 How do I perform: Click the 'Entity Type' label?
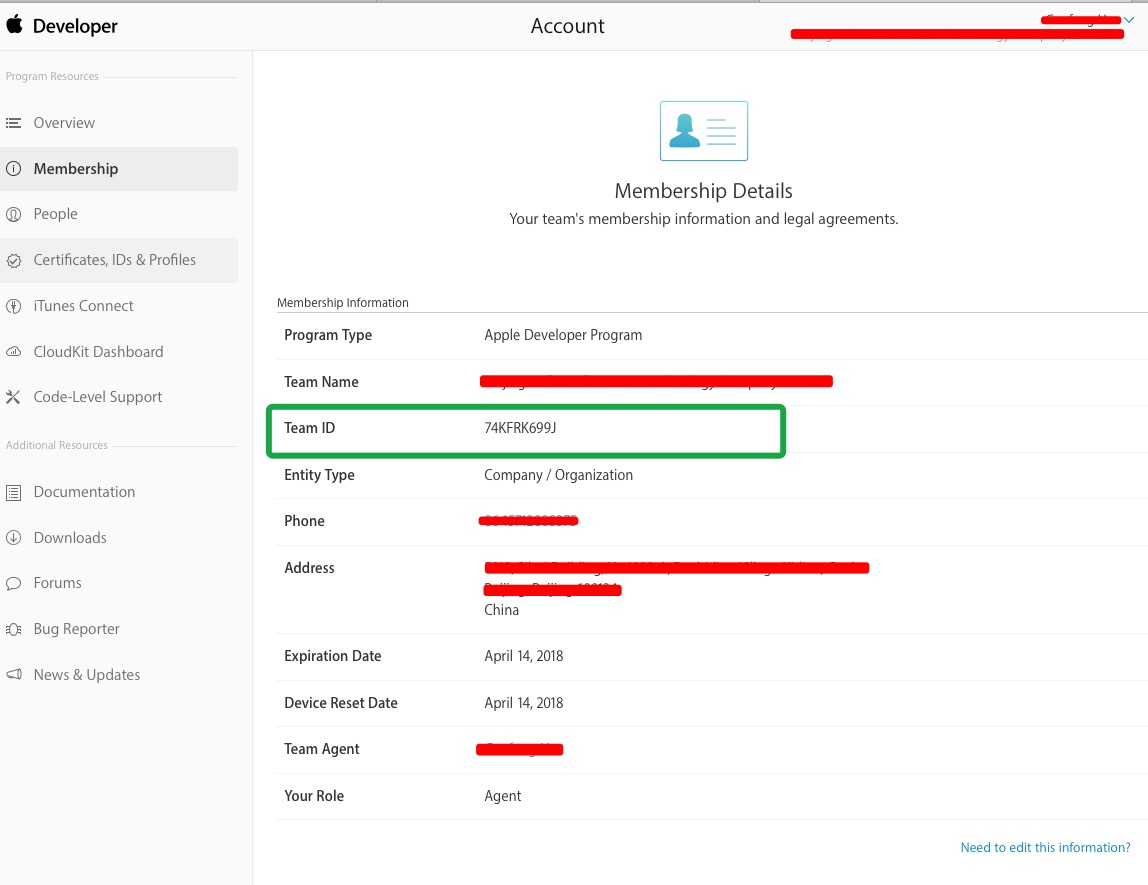tap(319, 475)
